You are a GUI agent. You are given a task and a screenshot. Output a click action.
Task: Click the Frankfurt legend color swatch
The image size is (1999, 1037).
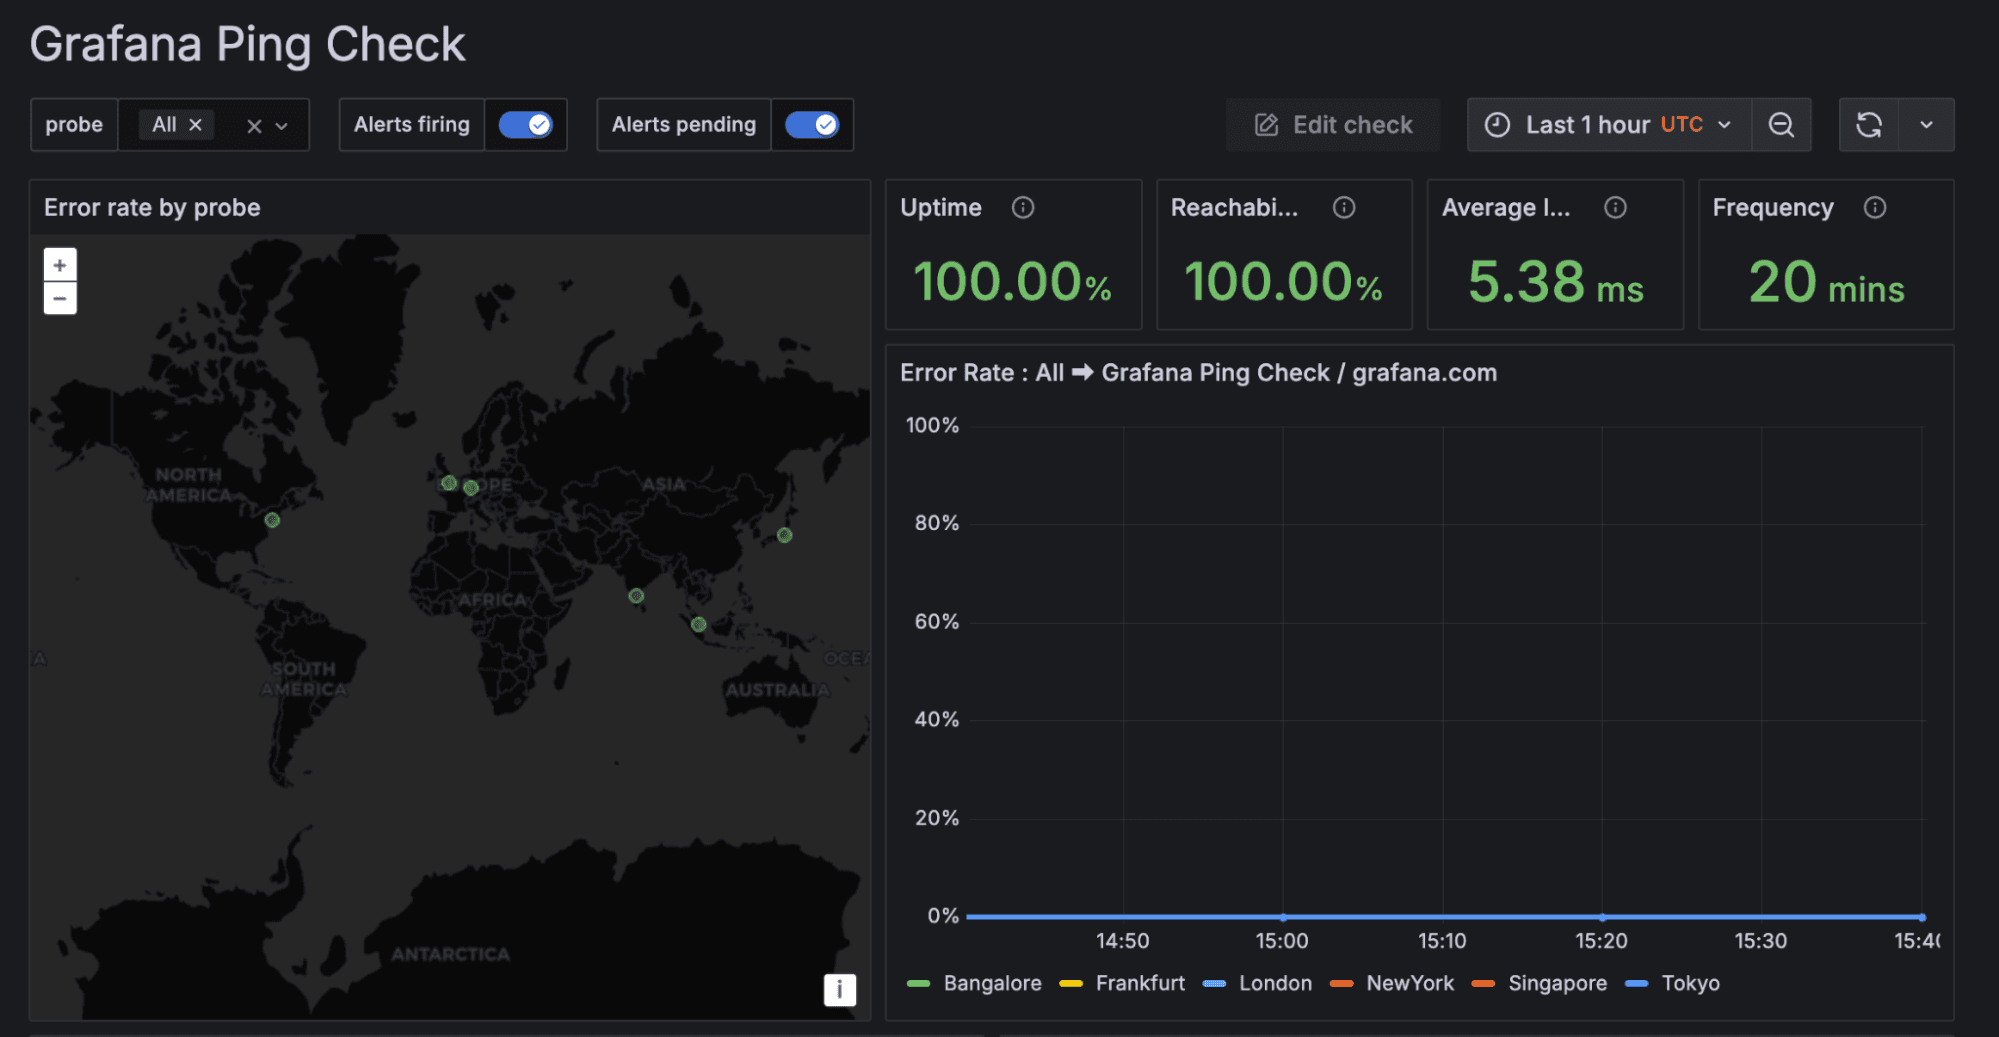tap(1070, 983)
